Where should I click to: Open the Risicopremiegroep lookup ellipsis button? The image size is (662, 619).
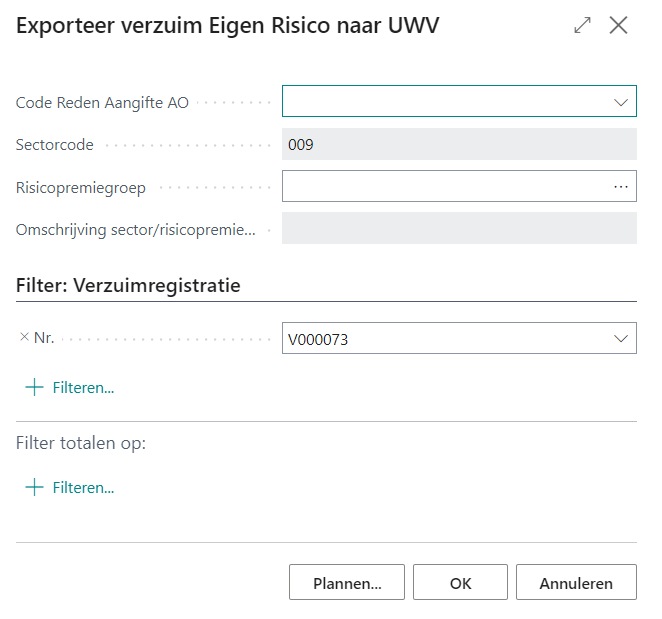(621, 187)
